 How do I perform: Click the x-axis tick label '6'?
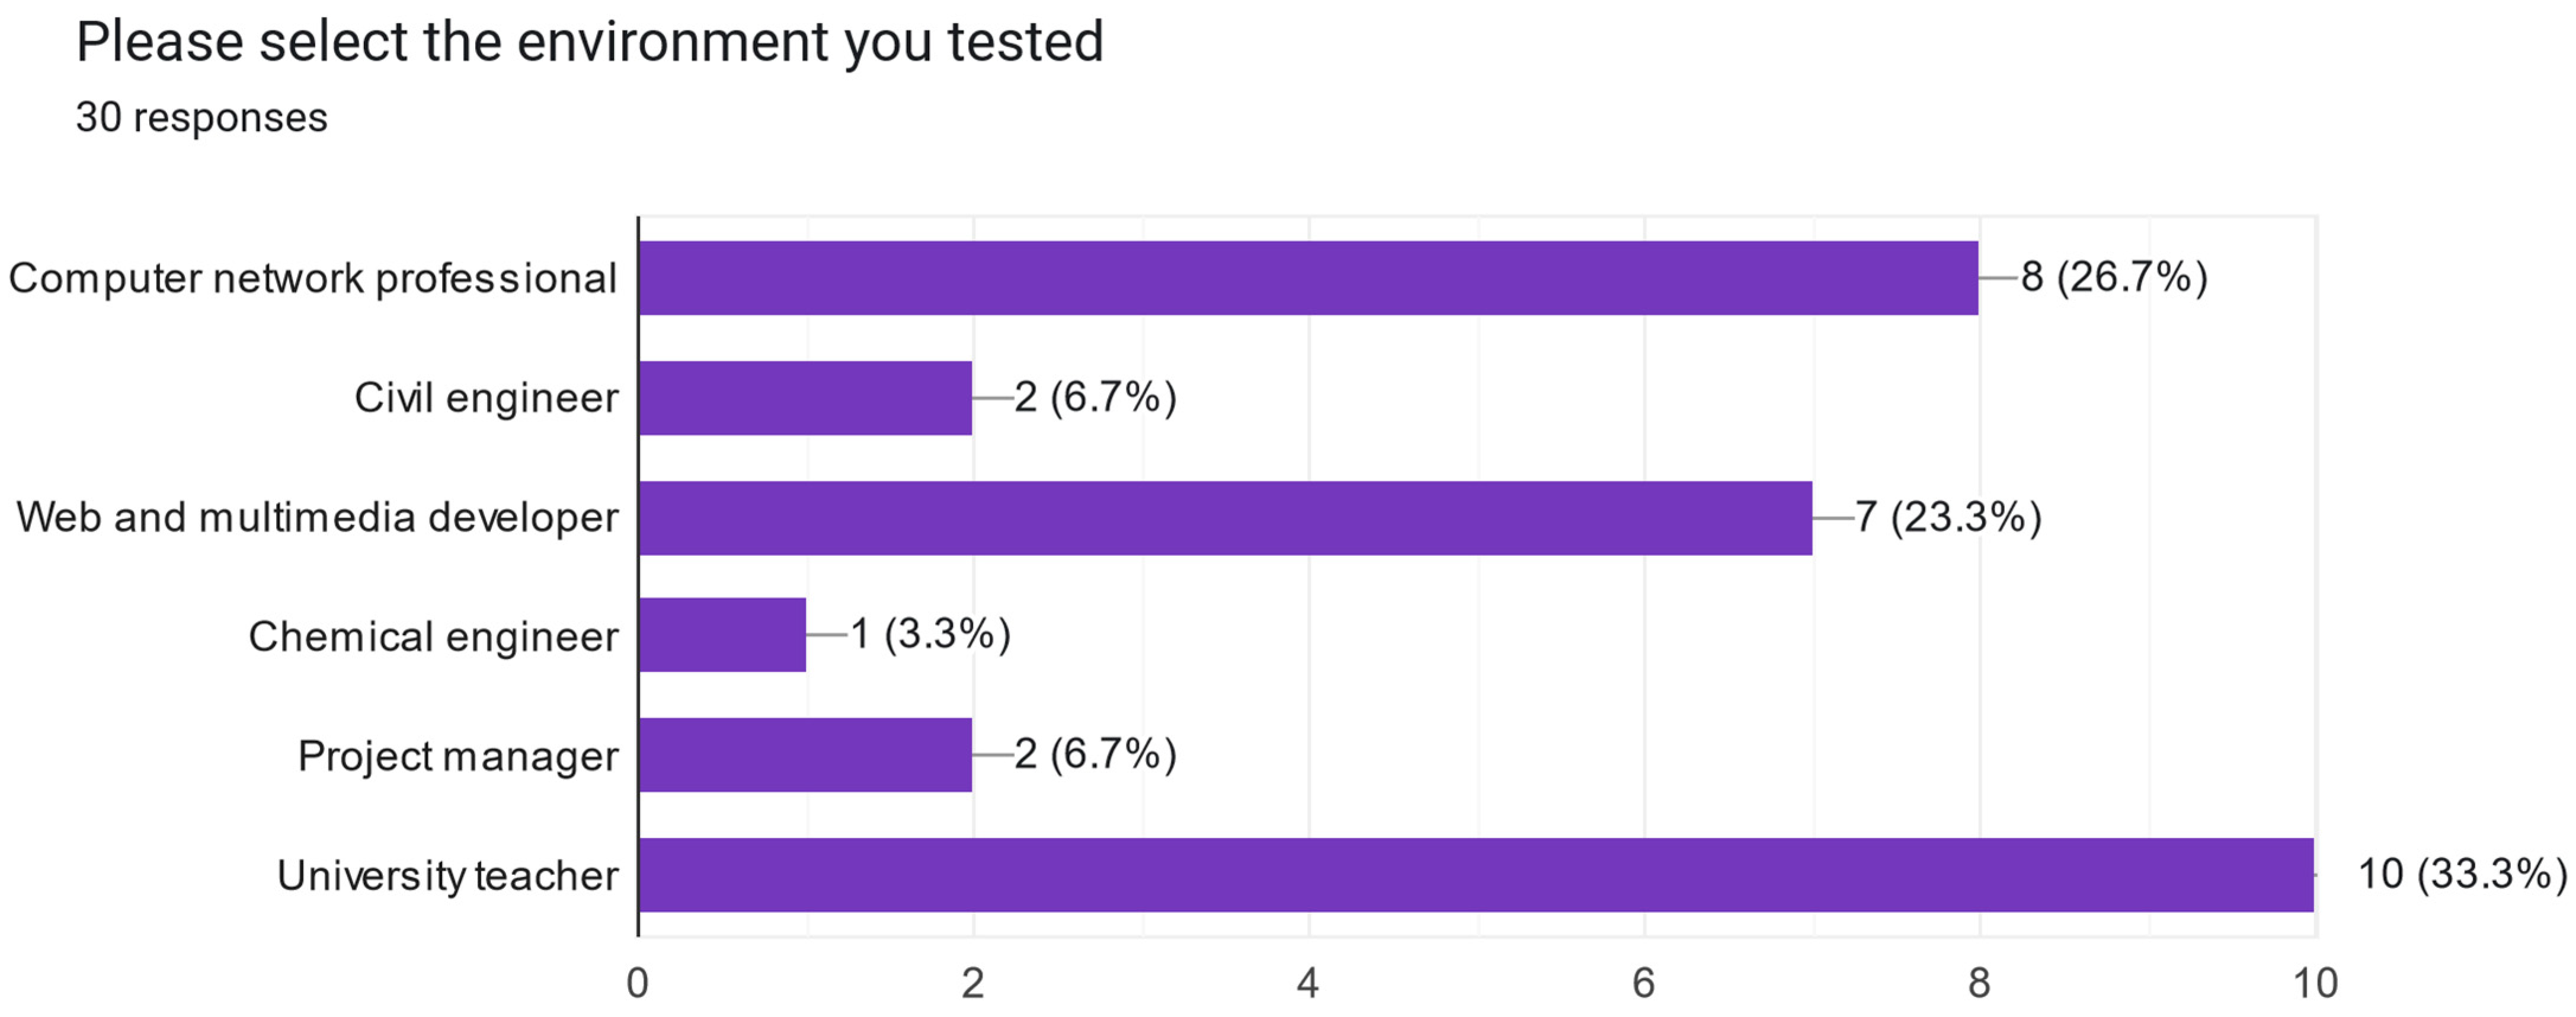1643,984
